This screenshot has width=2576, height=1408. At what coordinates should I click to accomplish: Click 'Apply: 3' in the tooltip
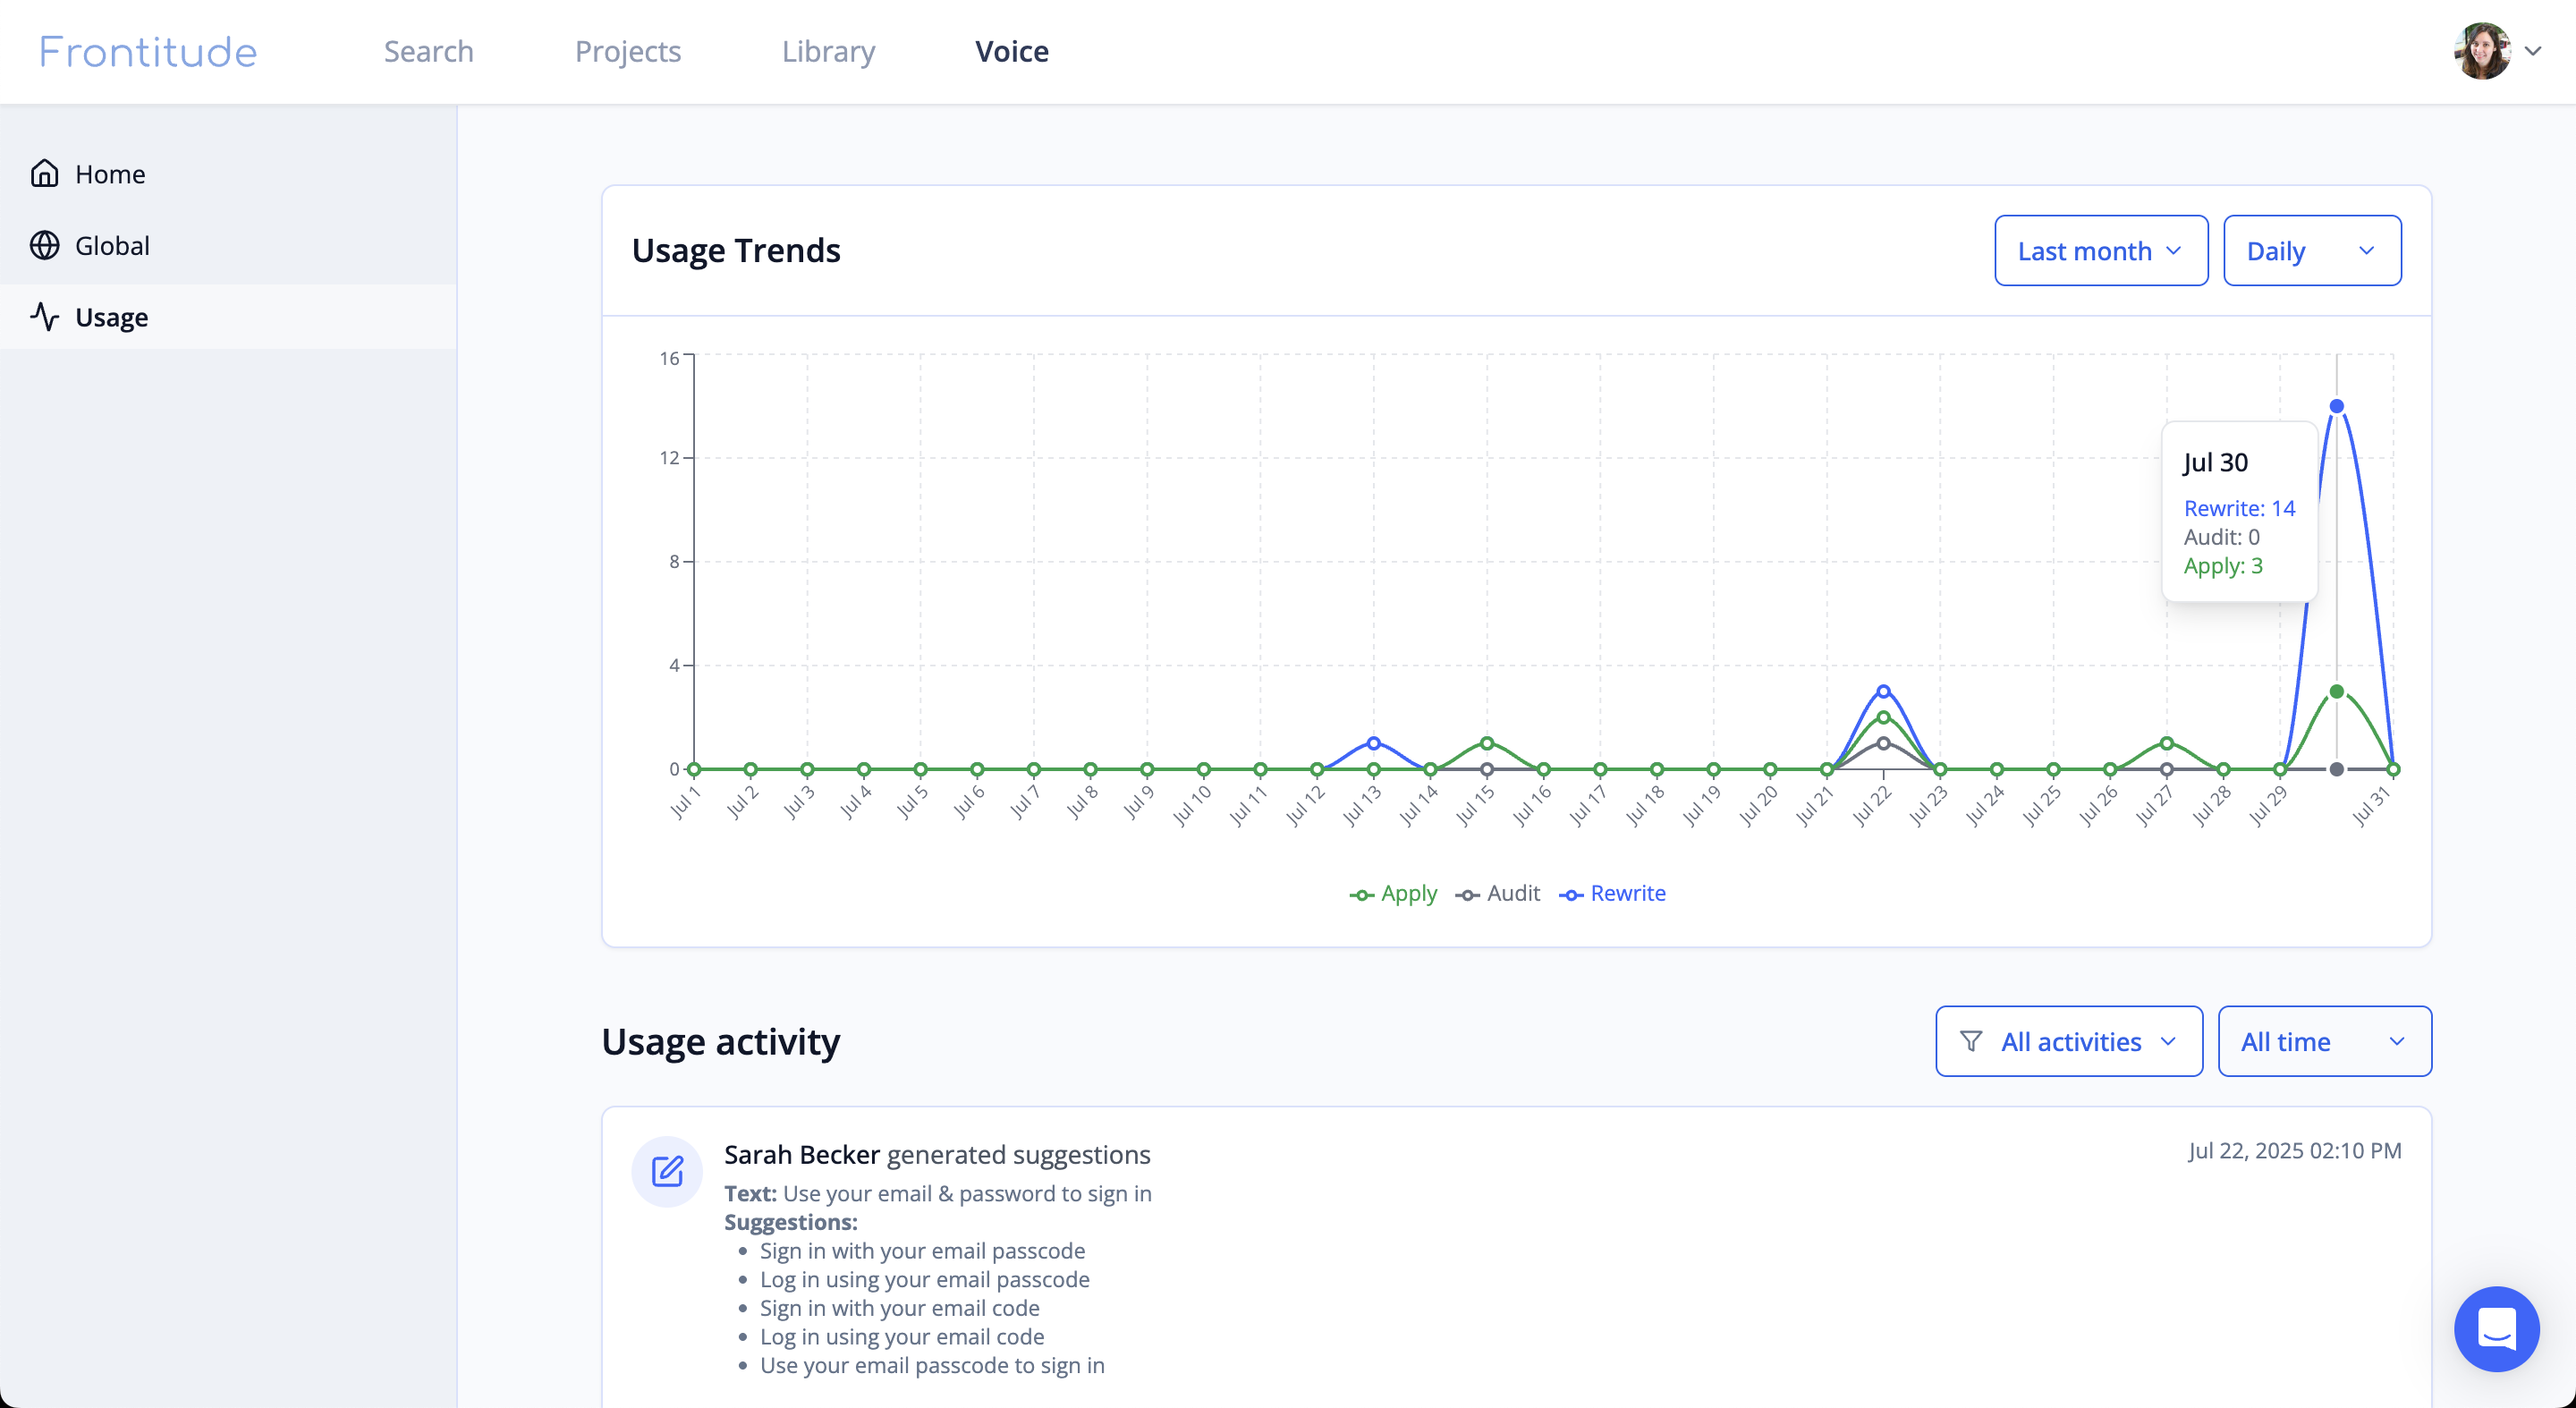(x=2222, y=566)
